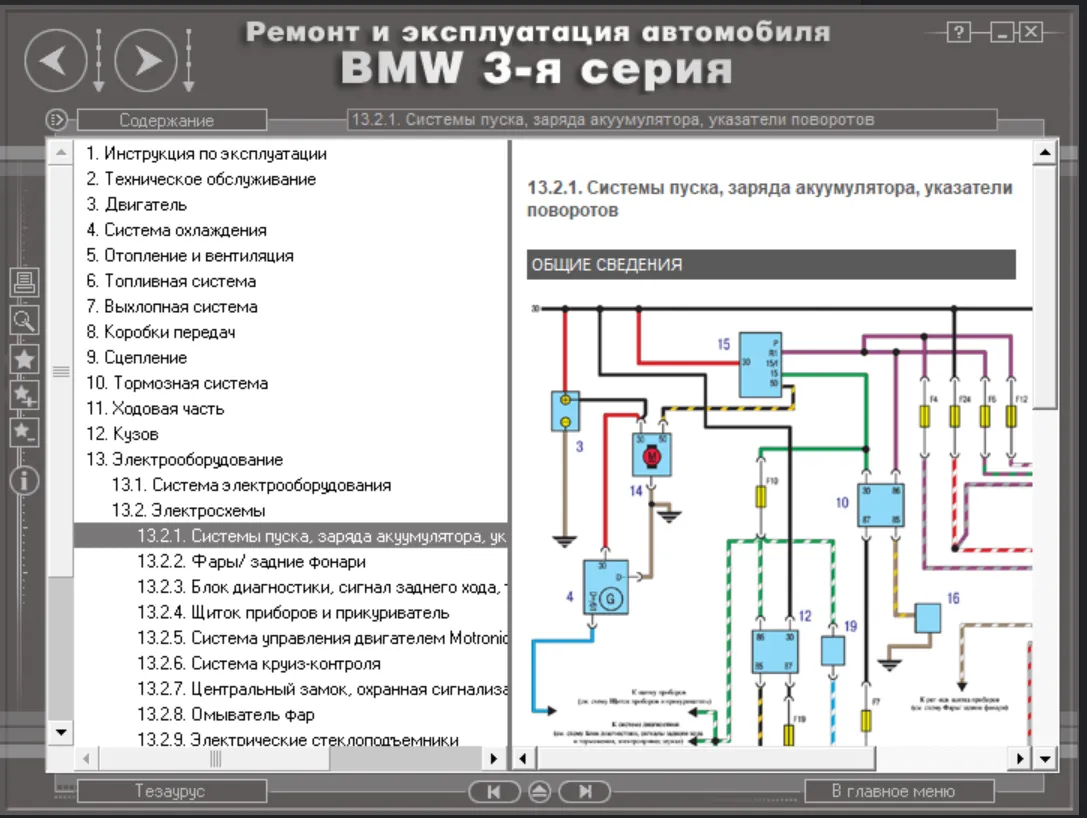Open section 13.2.2. Фары/ задние фонари
This screenshot has width=1087, height=818.
(x=251, y=562)
